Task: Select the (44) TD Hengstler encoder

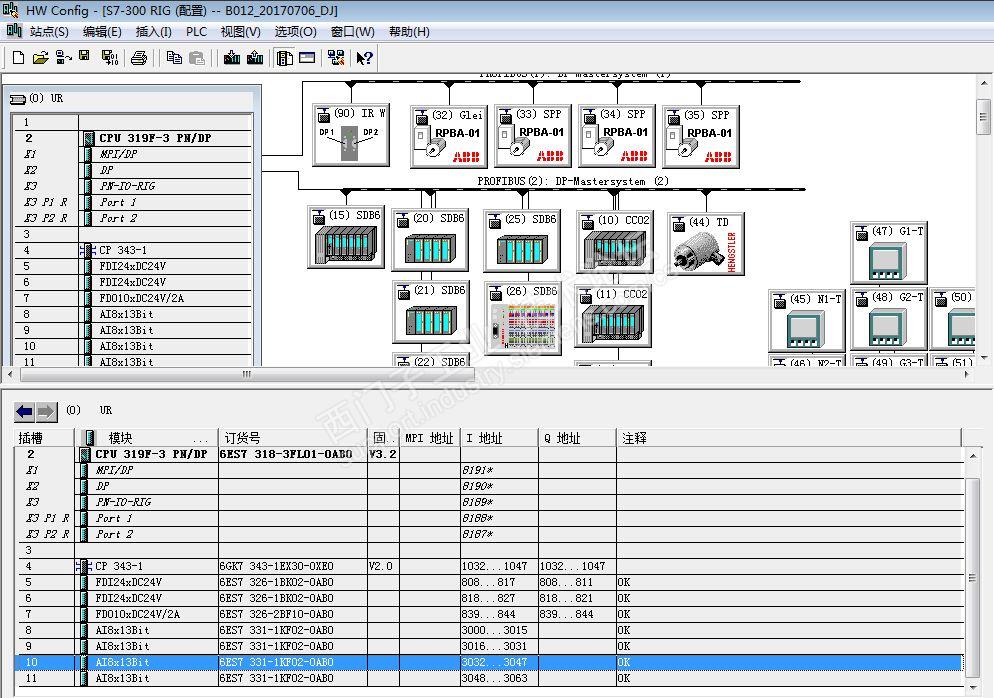Action: (x=706, y=243)
